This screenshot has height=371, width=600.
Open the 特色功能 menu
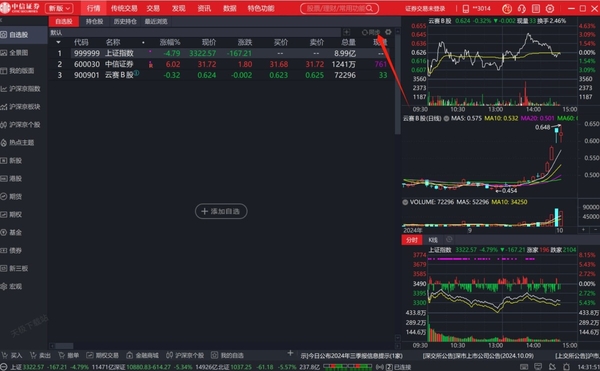click(261, 8)
